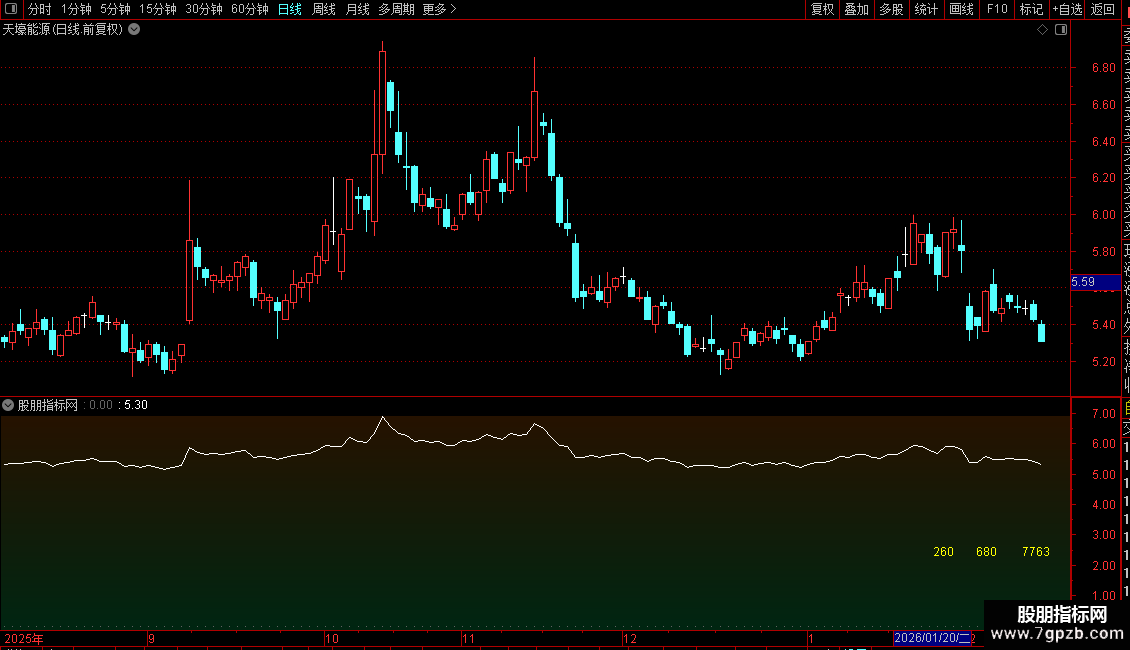1130x650 pixels.
Task: Select the 日线 daily tab
Action: click(x=290, y=9)
